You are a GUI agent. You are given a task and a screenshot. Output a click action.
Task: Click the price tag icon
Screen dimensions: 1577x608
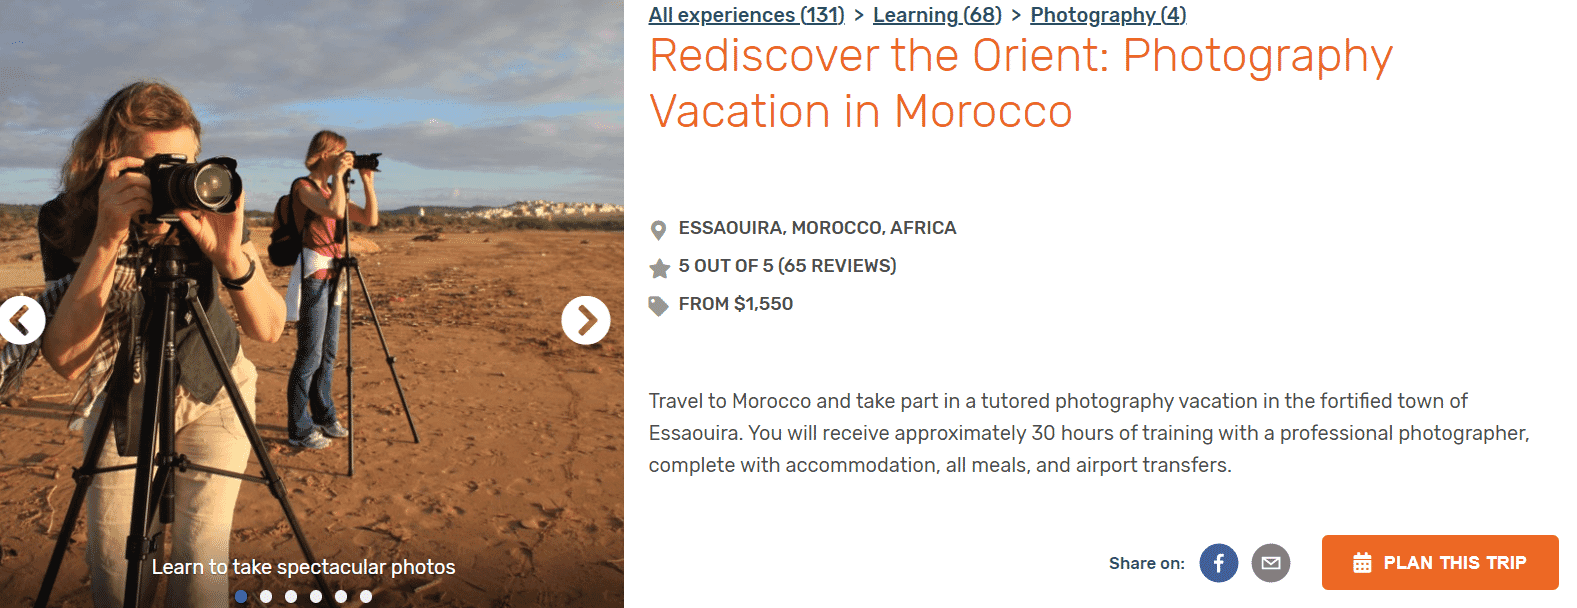point(658,305)
